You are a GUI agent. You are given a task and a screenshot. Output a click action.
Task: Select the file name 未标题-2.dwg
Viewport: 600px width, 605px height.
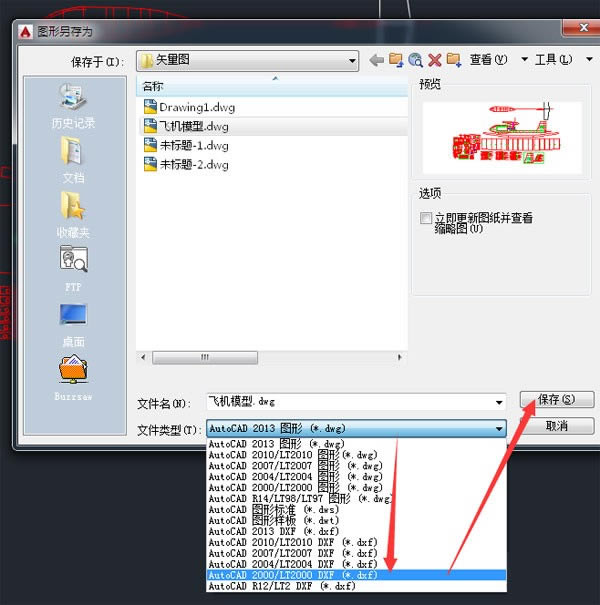(x=194, y=165)
